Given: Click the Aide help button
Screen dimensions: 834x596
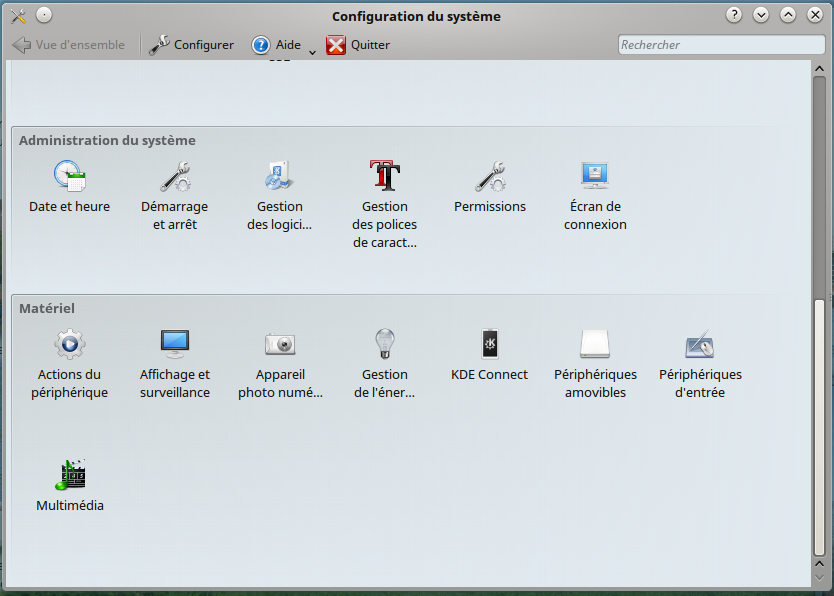Looking at the screenshot, I should click(276, 45).
